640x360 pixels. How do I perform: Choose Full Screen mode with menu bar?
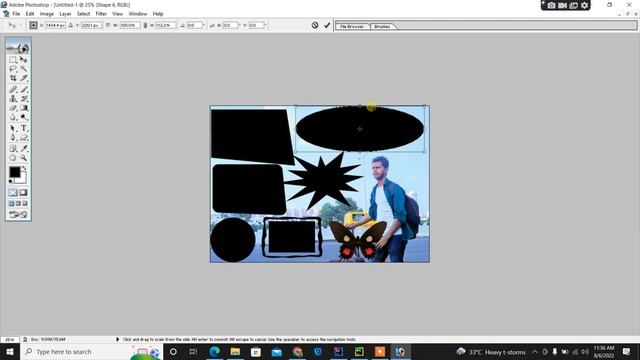coord(18,203)
